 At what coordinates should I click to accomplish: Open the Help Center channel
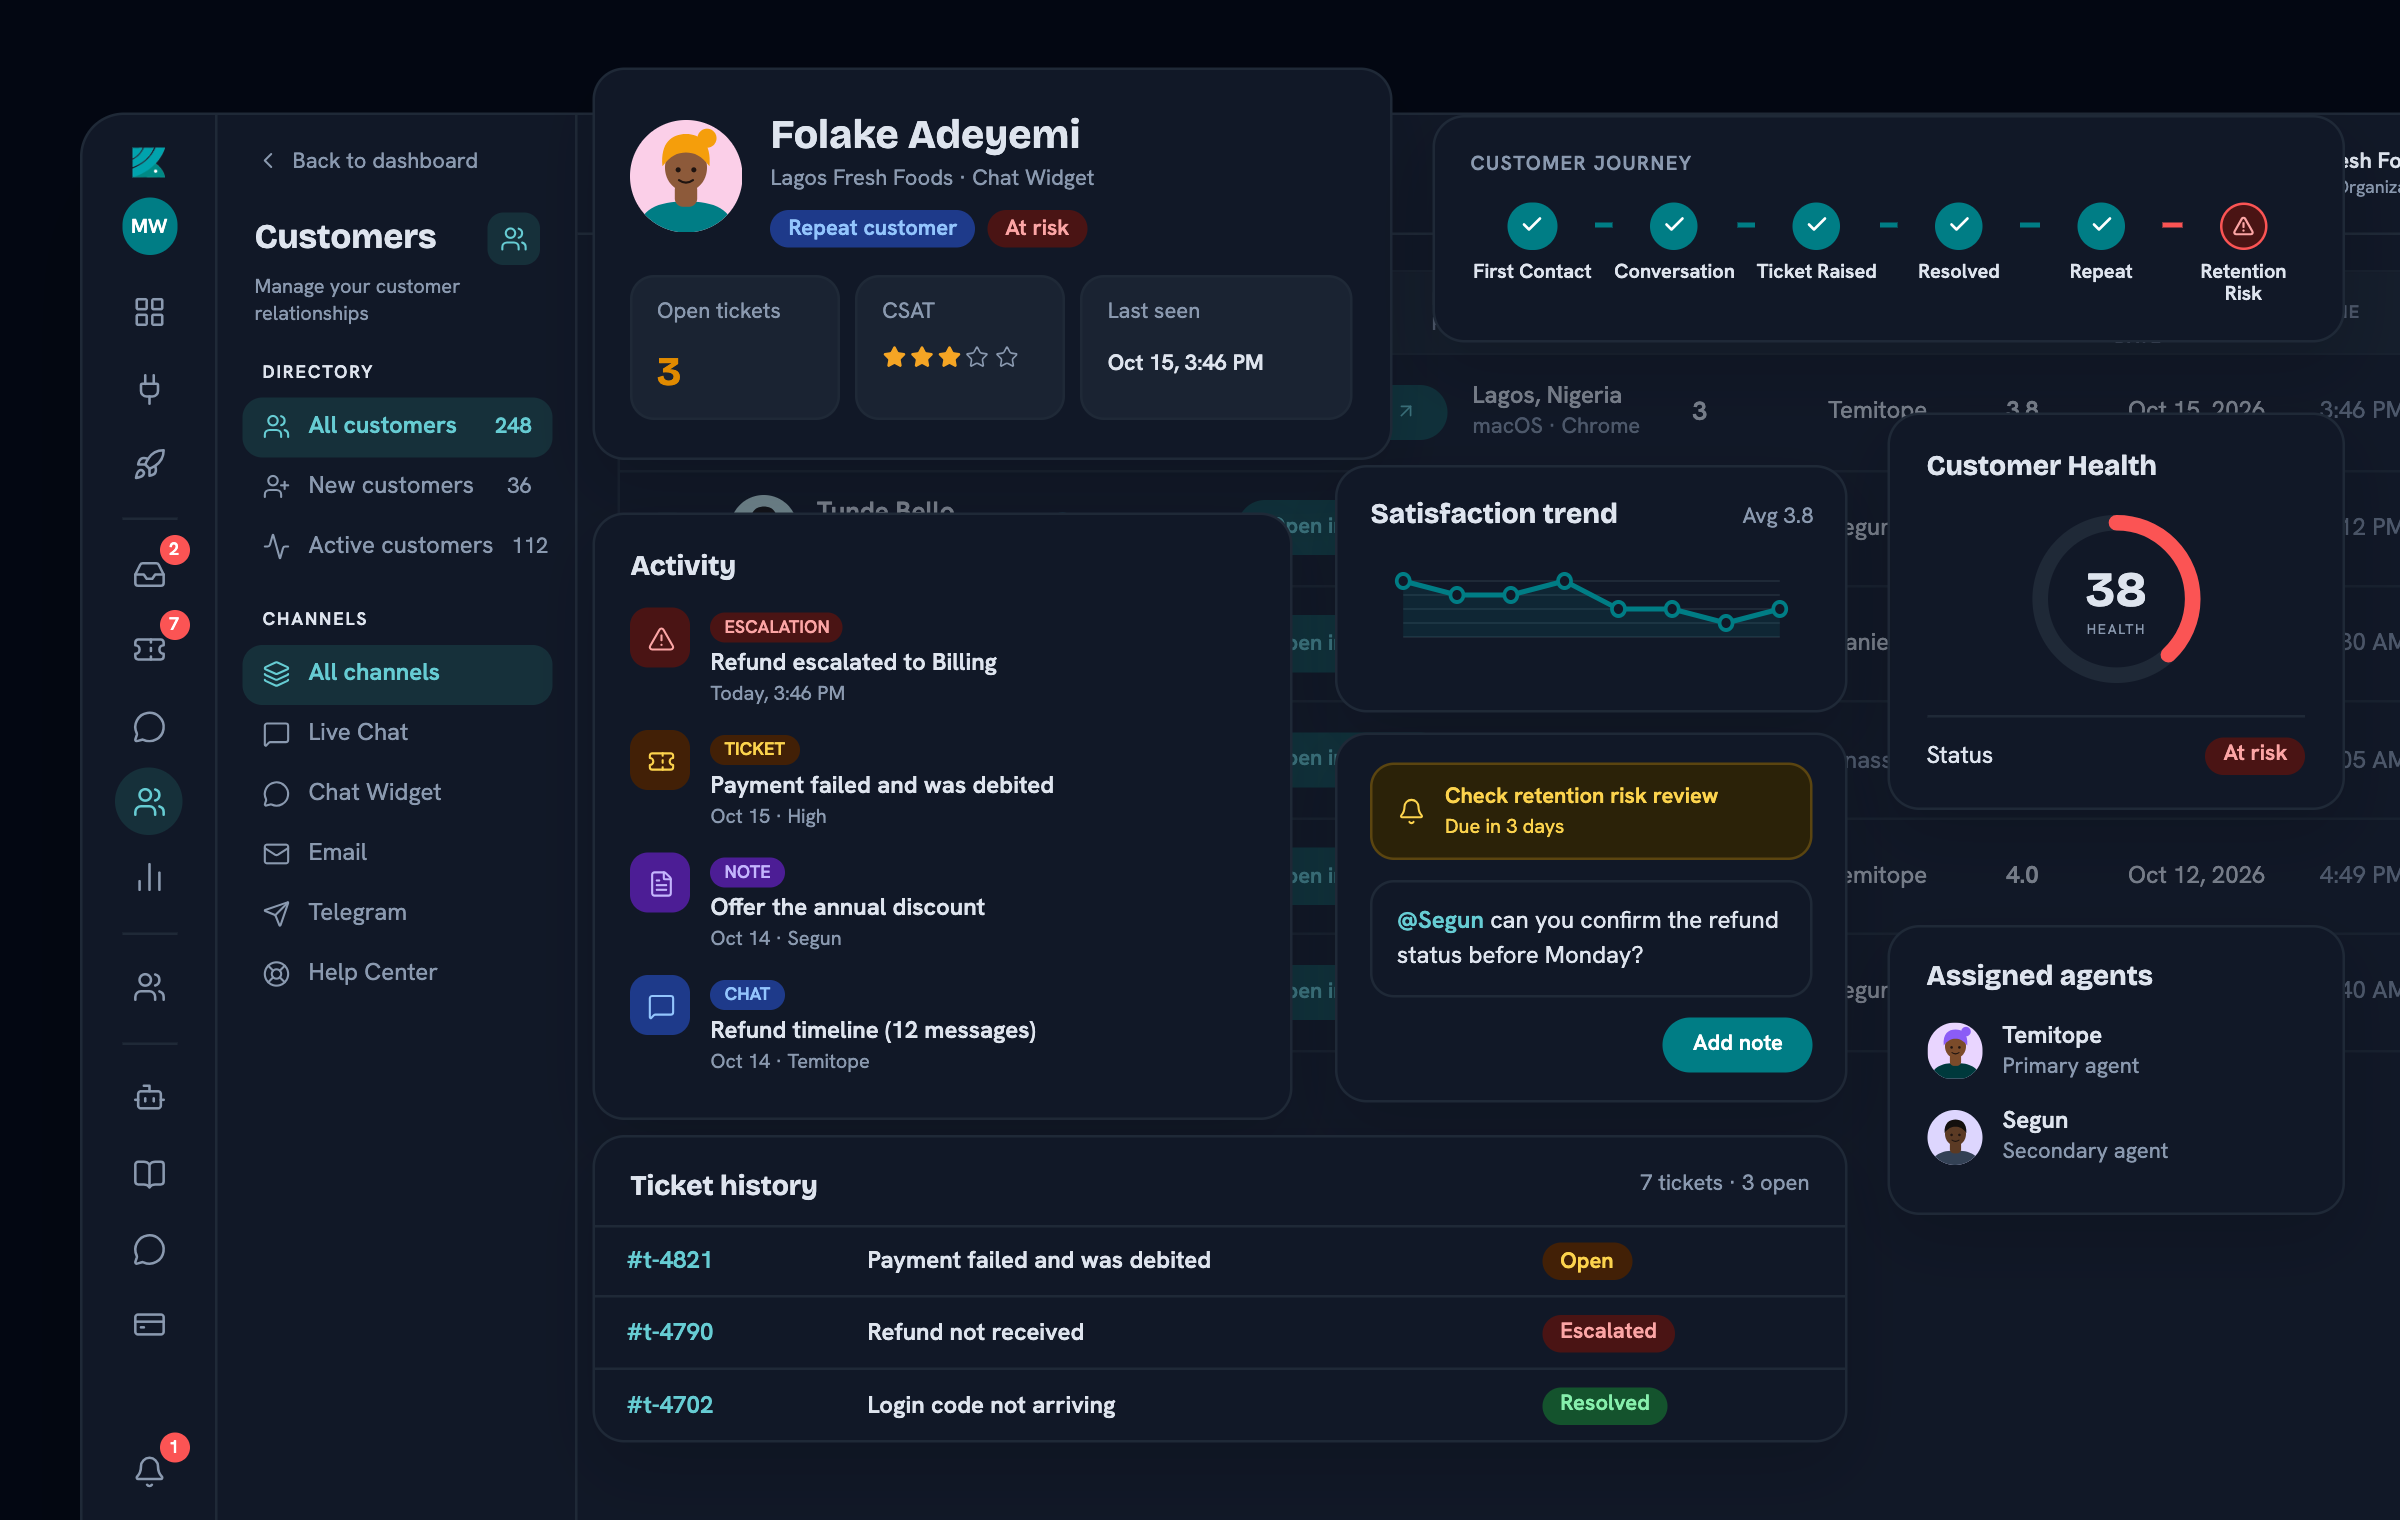tap(397, 973)
